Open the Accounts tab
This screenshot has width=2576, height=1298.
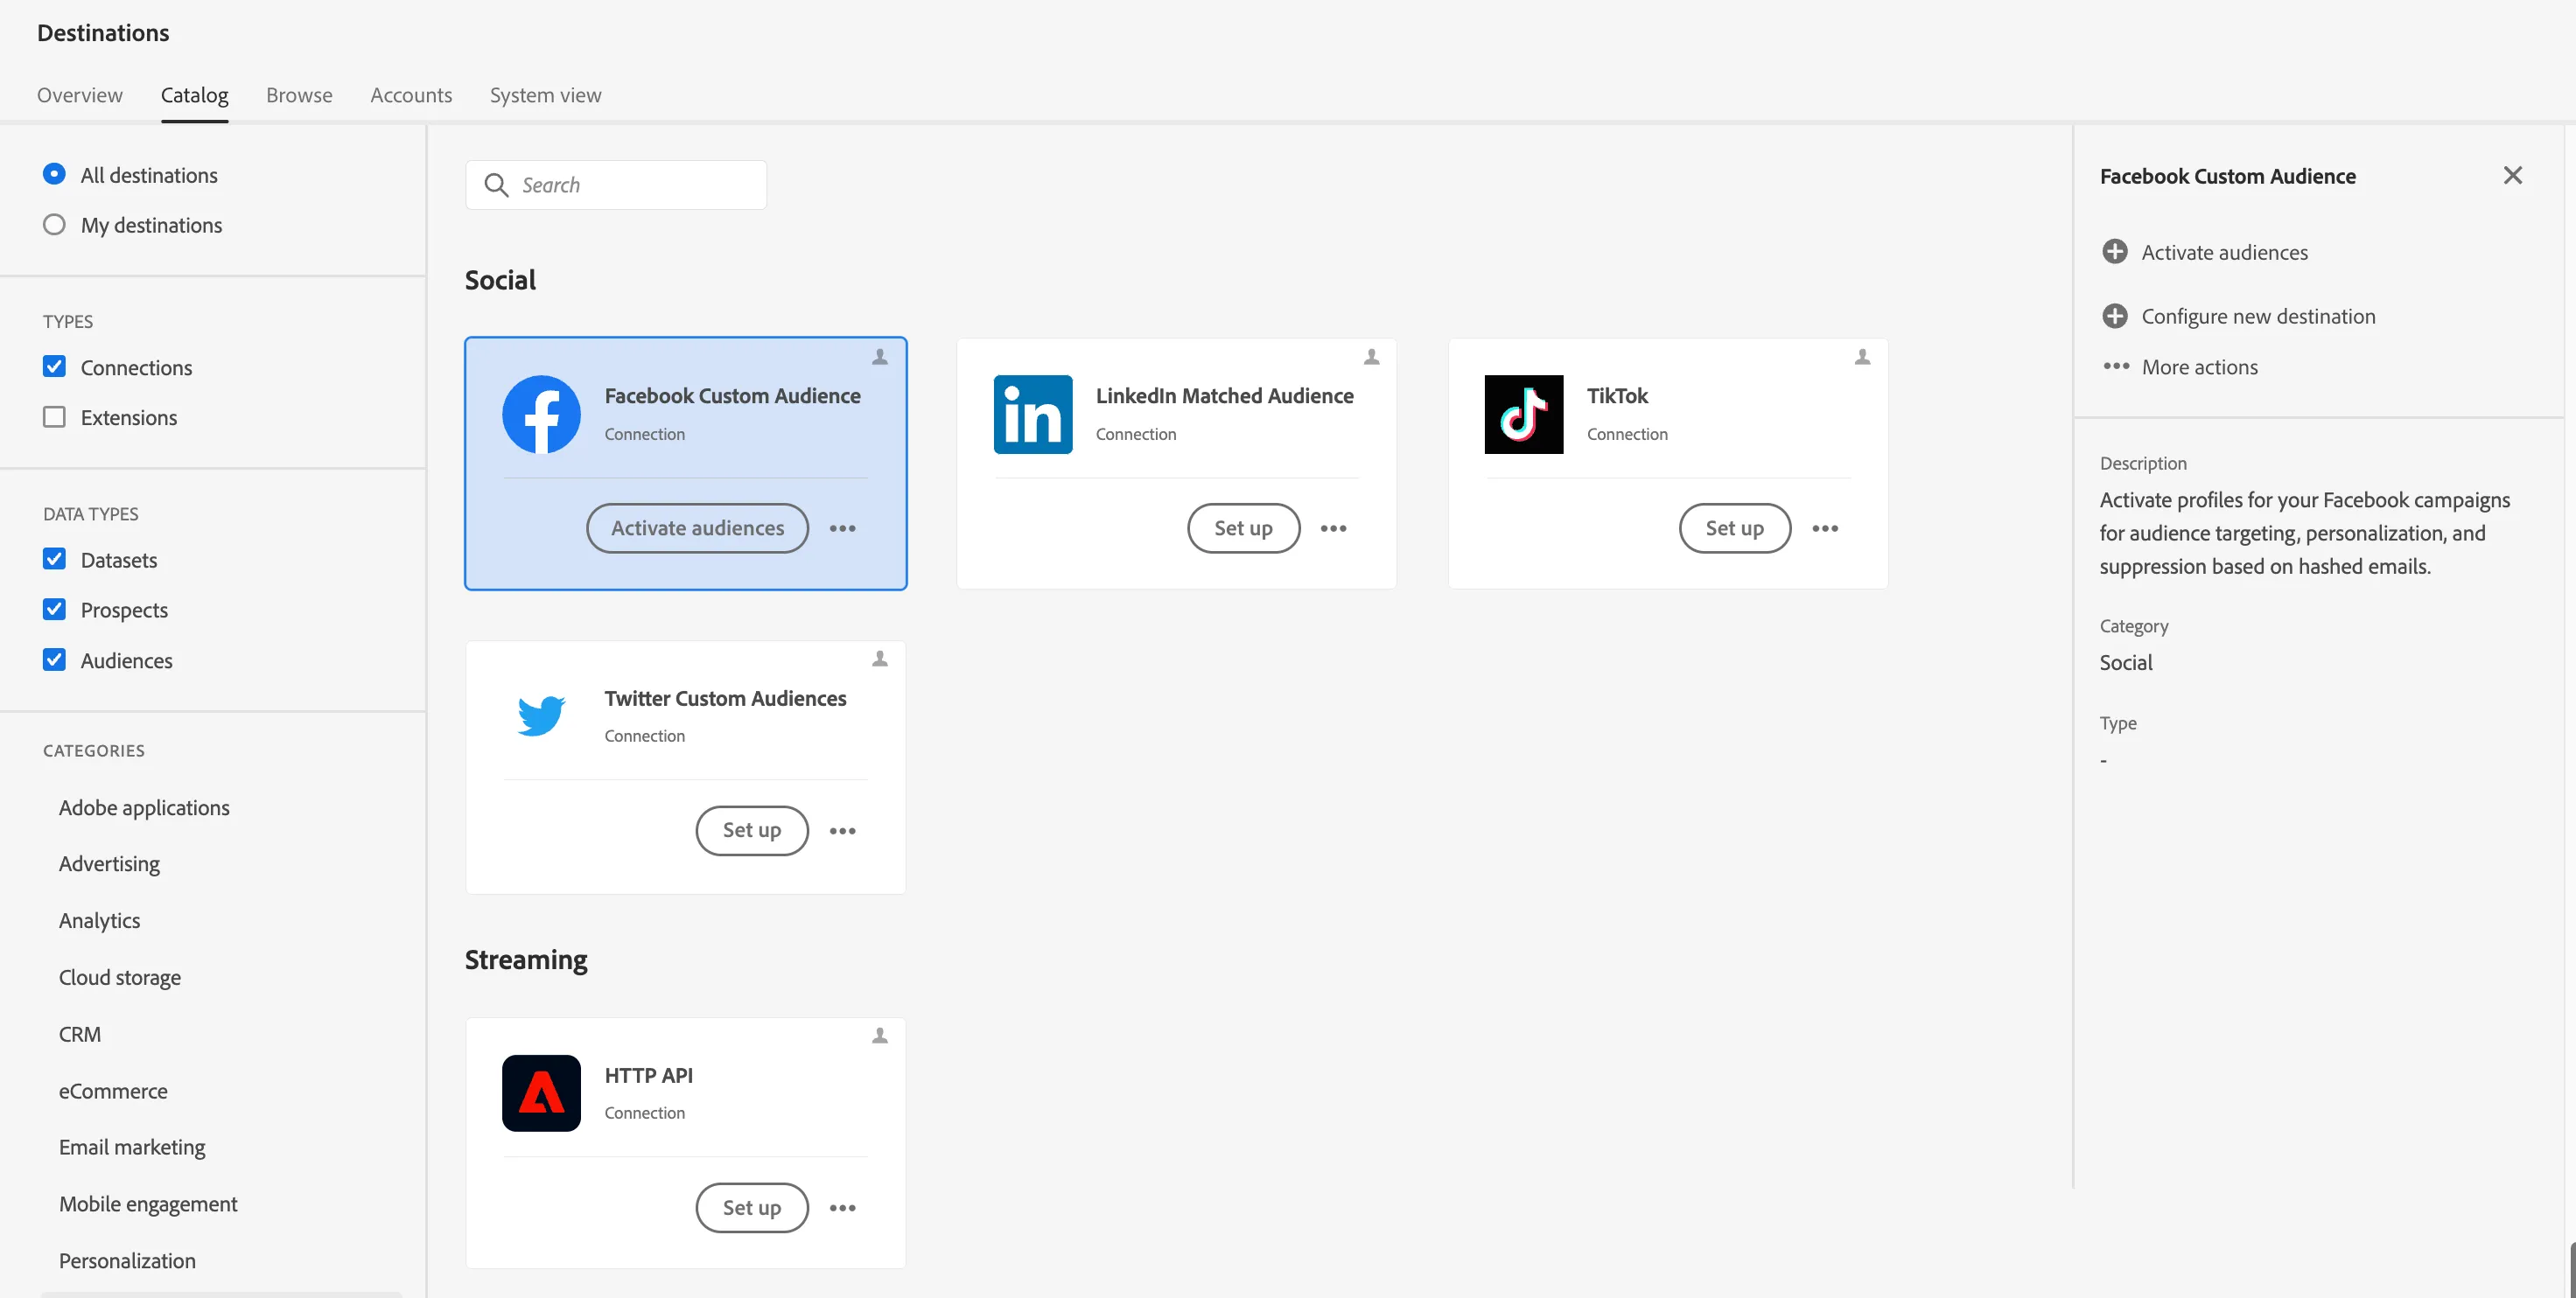coord(411,95)
